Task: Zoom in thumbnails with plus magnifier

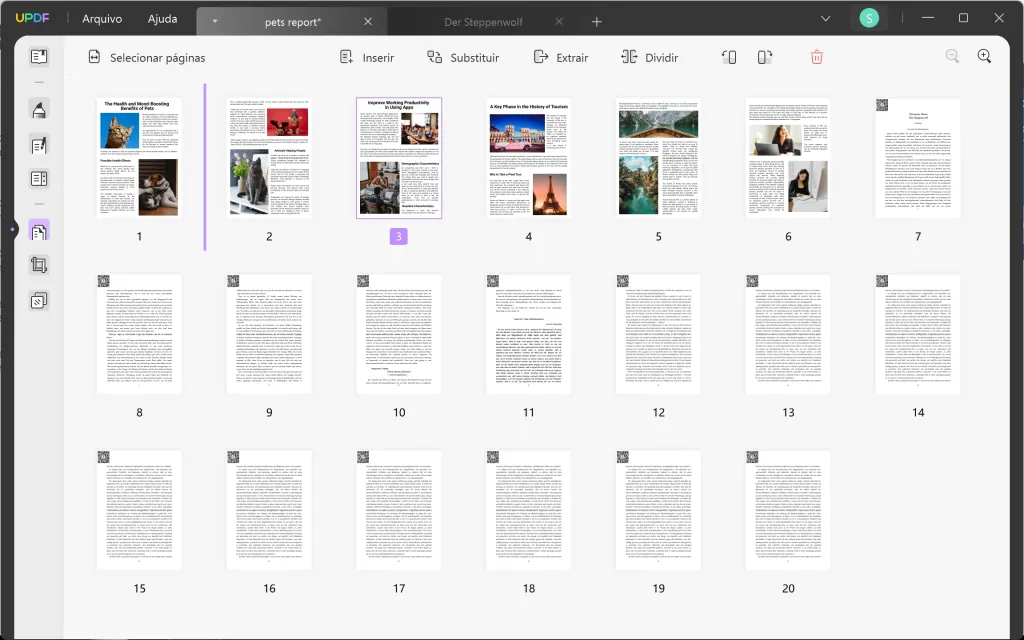Action: pos(984,57)
